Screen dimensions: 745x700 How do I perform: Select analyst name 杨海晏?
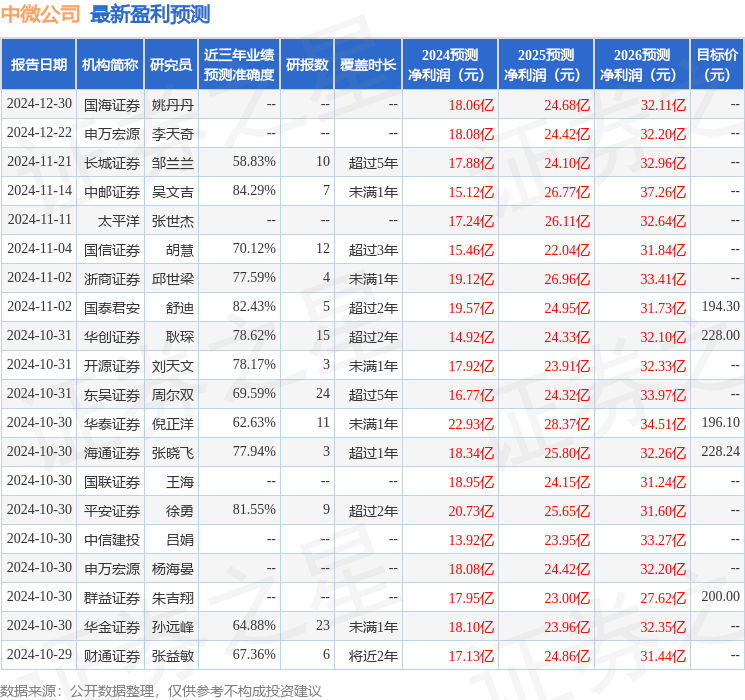[x=173, y=569]
